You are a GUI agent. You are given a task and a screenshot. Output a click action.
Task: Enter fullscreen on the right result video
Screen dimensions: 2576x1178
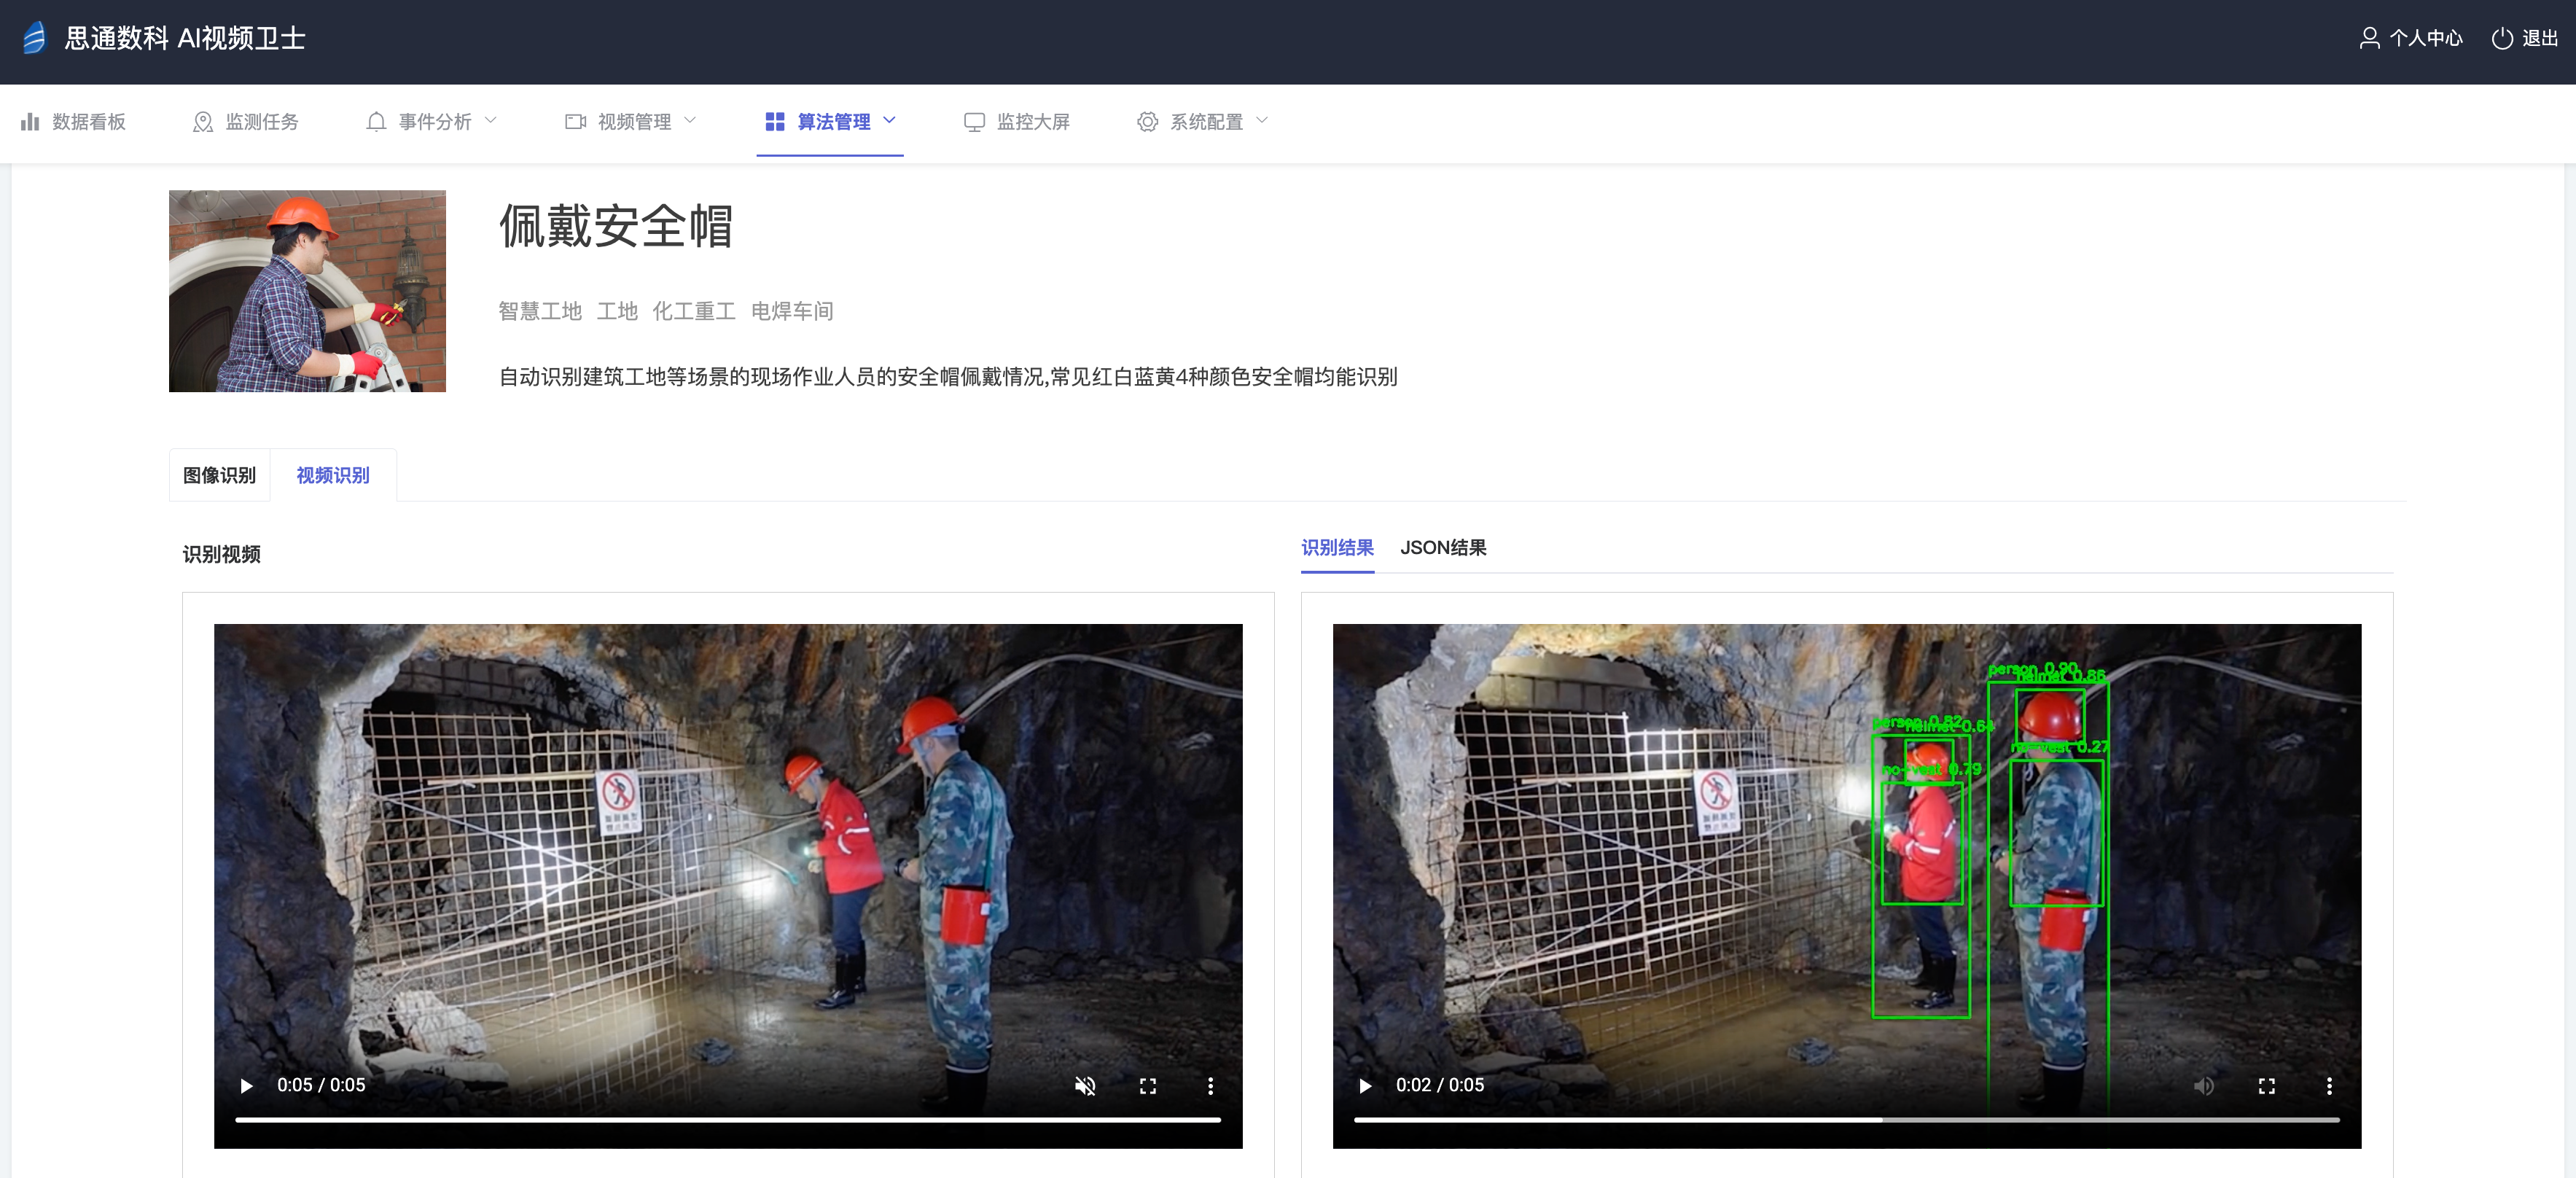(x=2267, y=1085)
